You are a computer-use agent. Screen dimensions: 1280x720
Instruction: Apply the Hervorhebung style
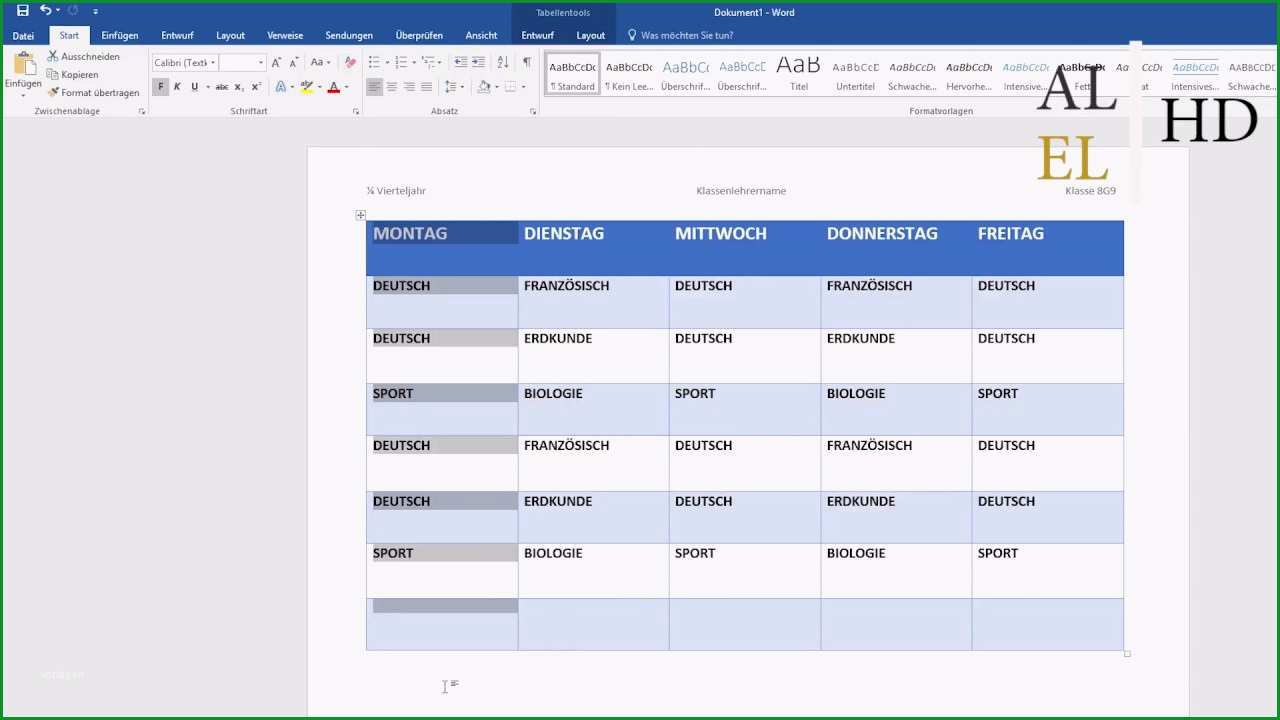click(x=969, y=74)
